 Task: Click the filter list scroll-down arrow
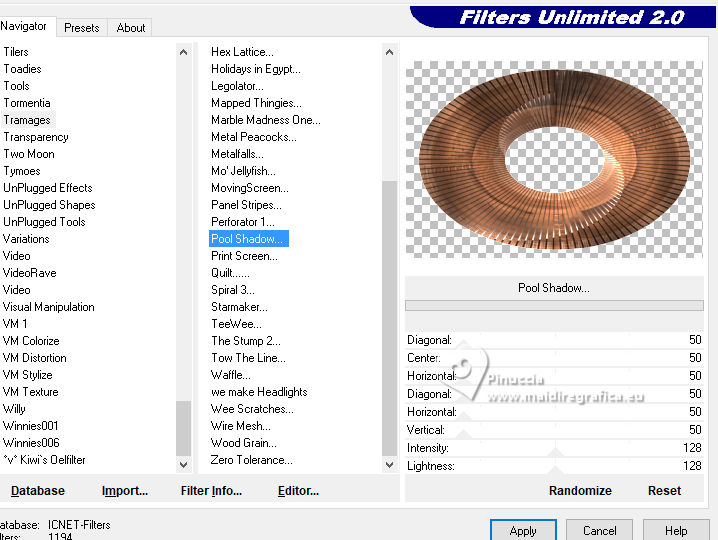click(389, 464)
